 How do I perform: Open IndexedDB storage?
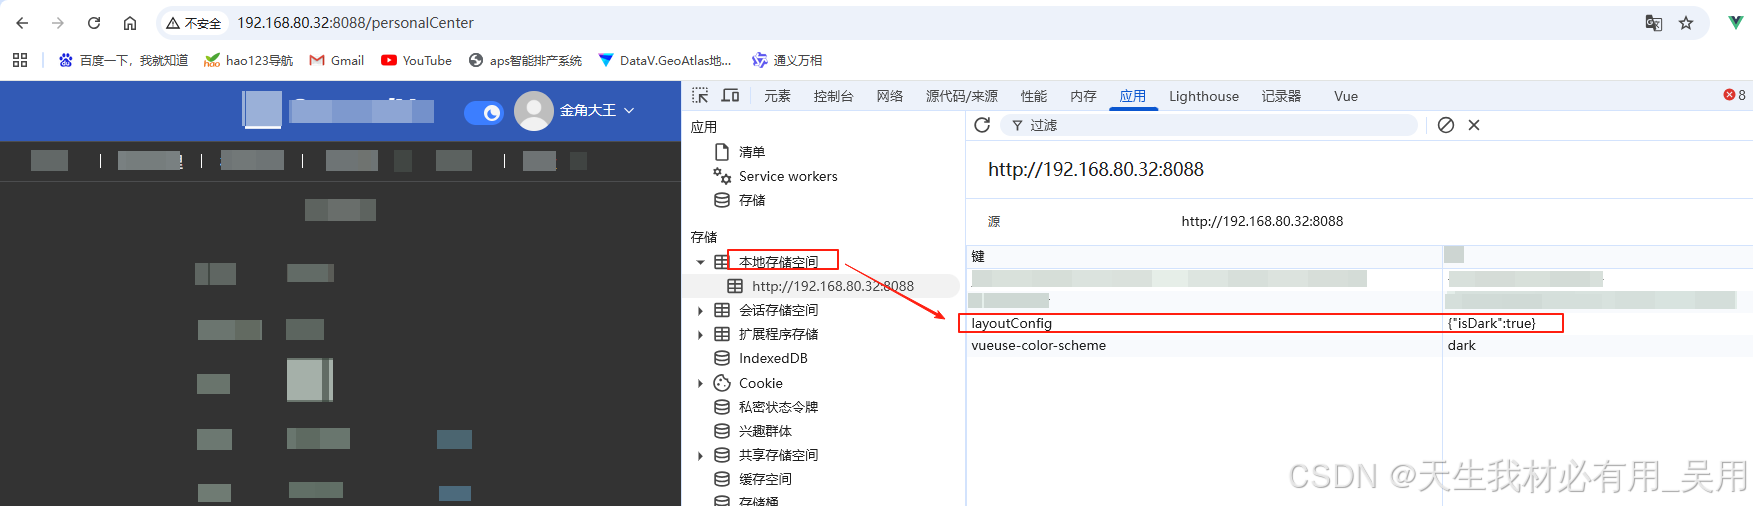[x=772, y=358]
